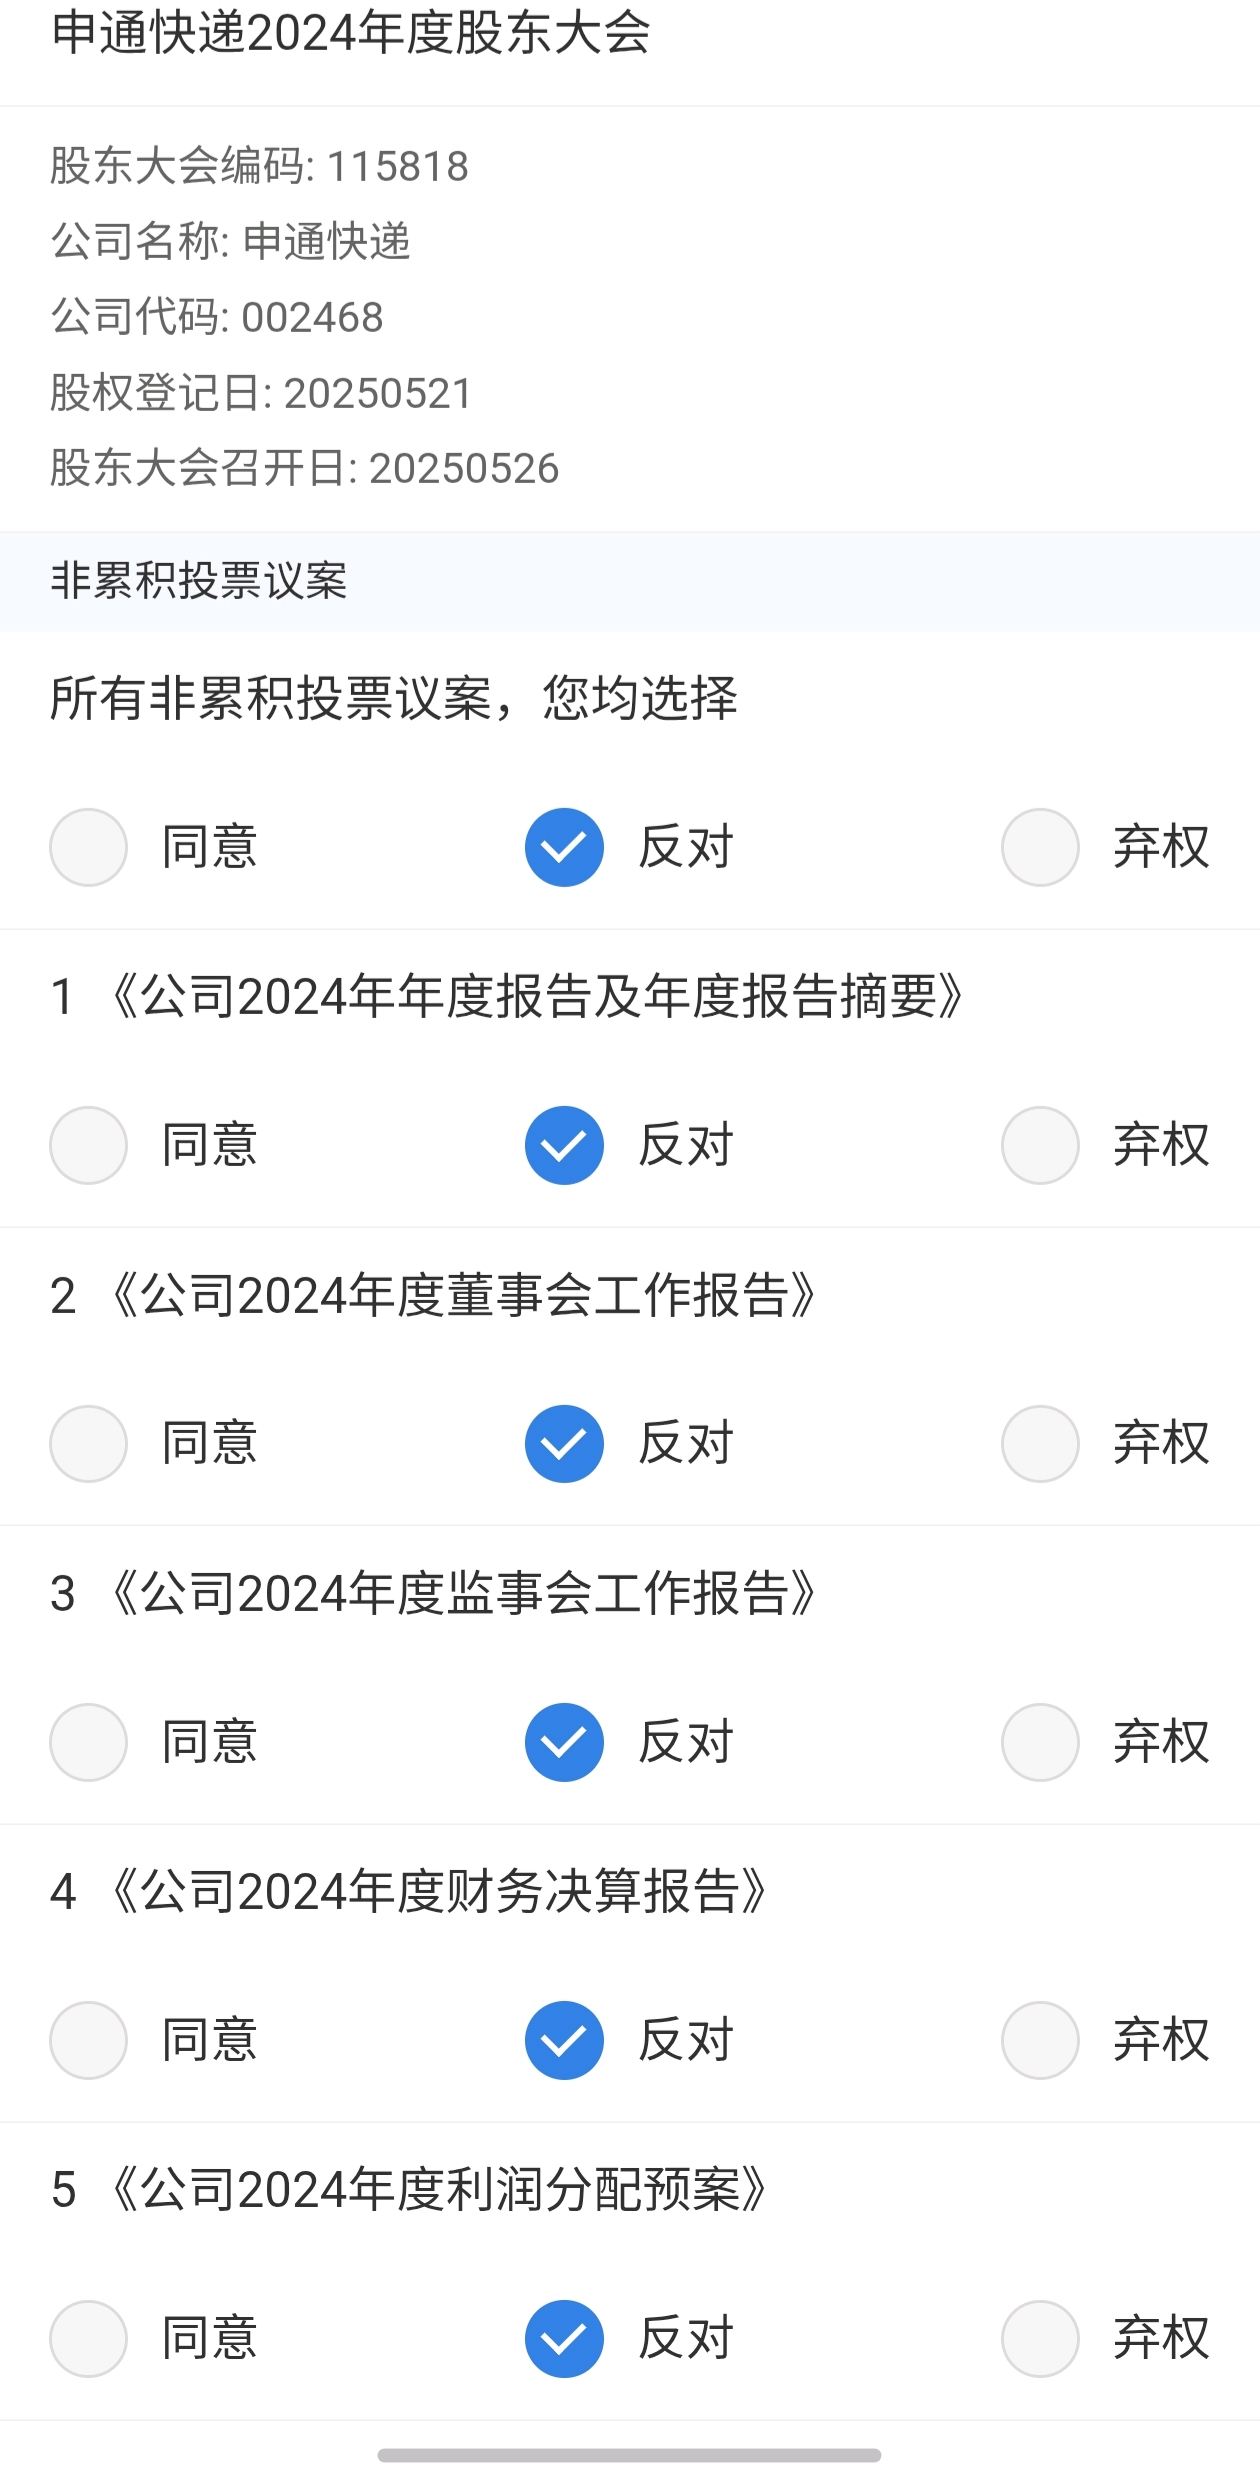This screenshot has width=1260, height=2486.
Task: Tap the home indicator bar at bottom
Action: 629,2454
